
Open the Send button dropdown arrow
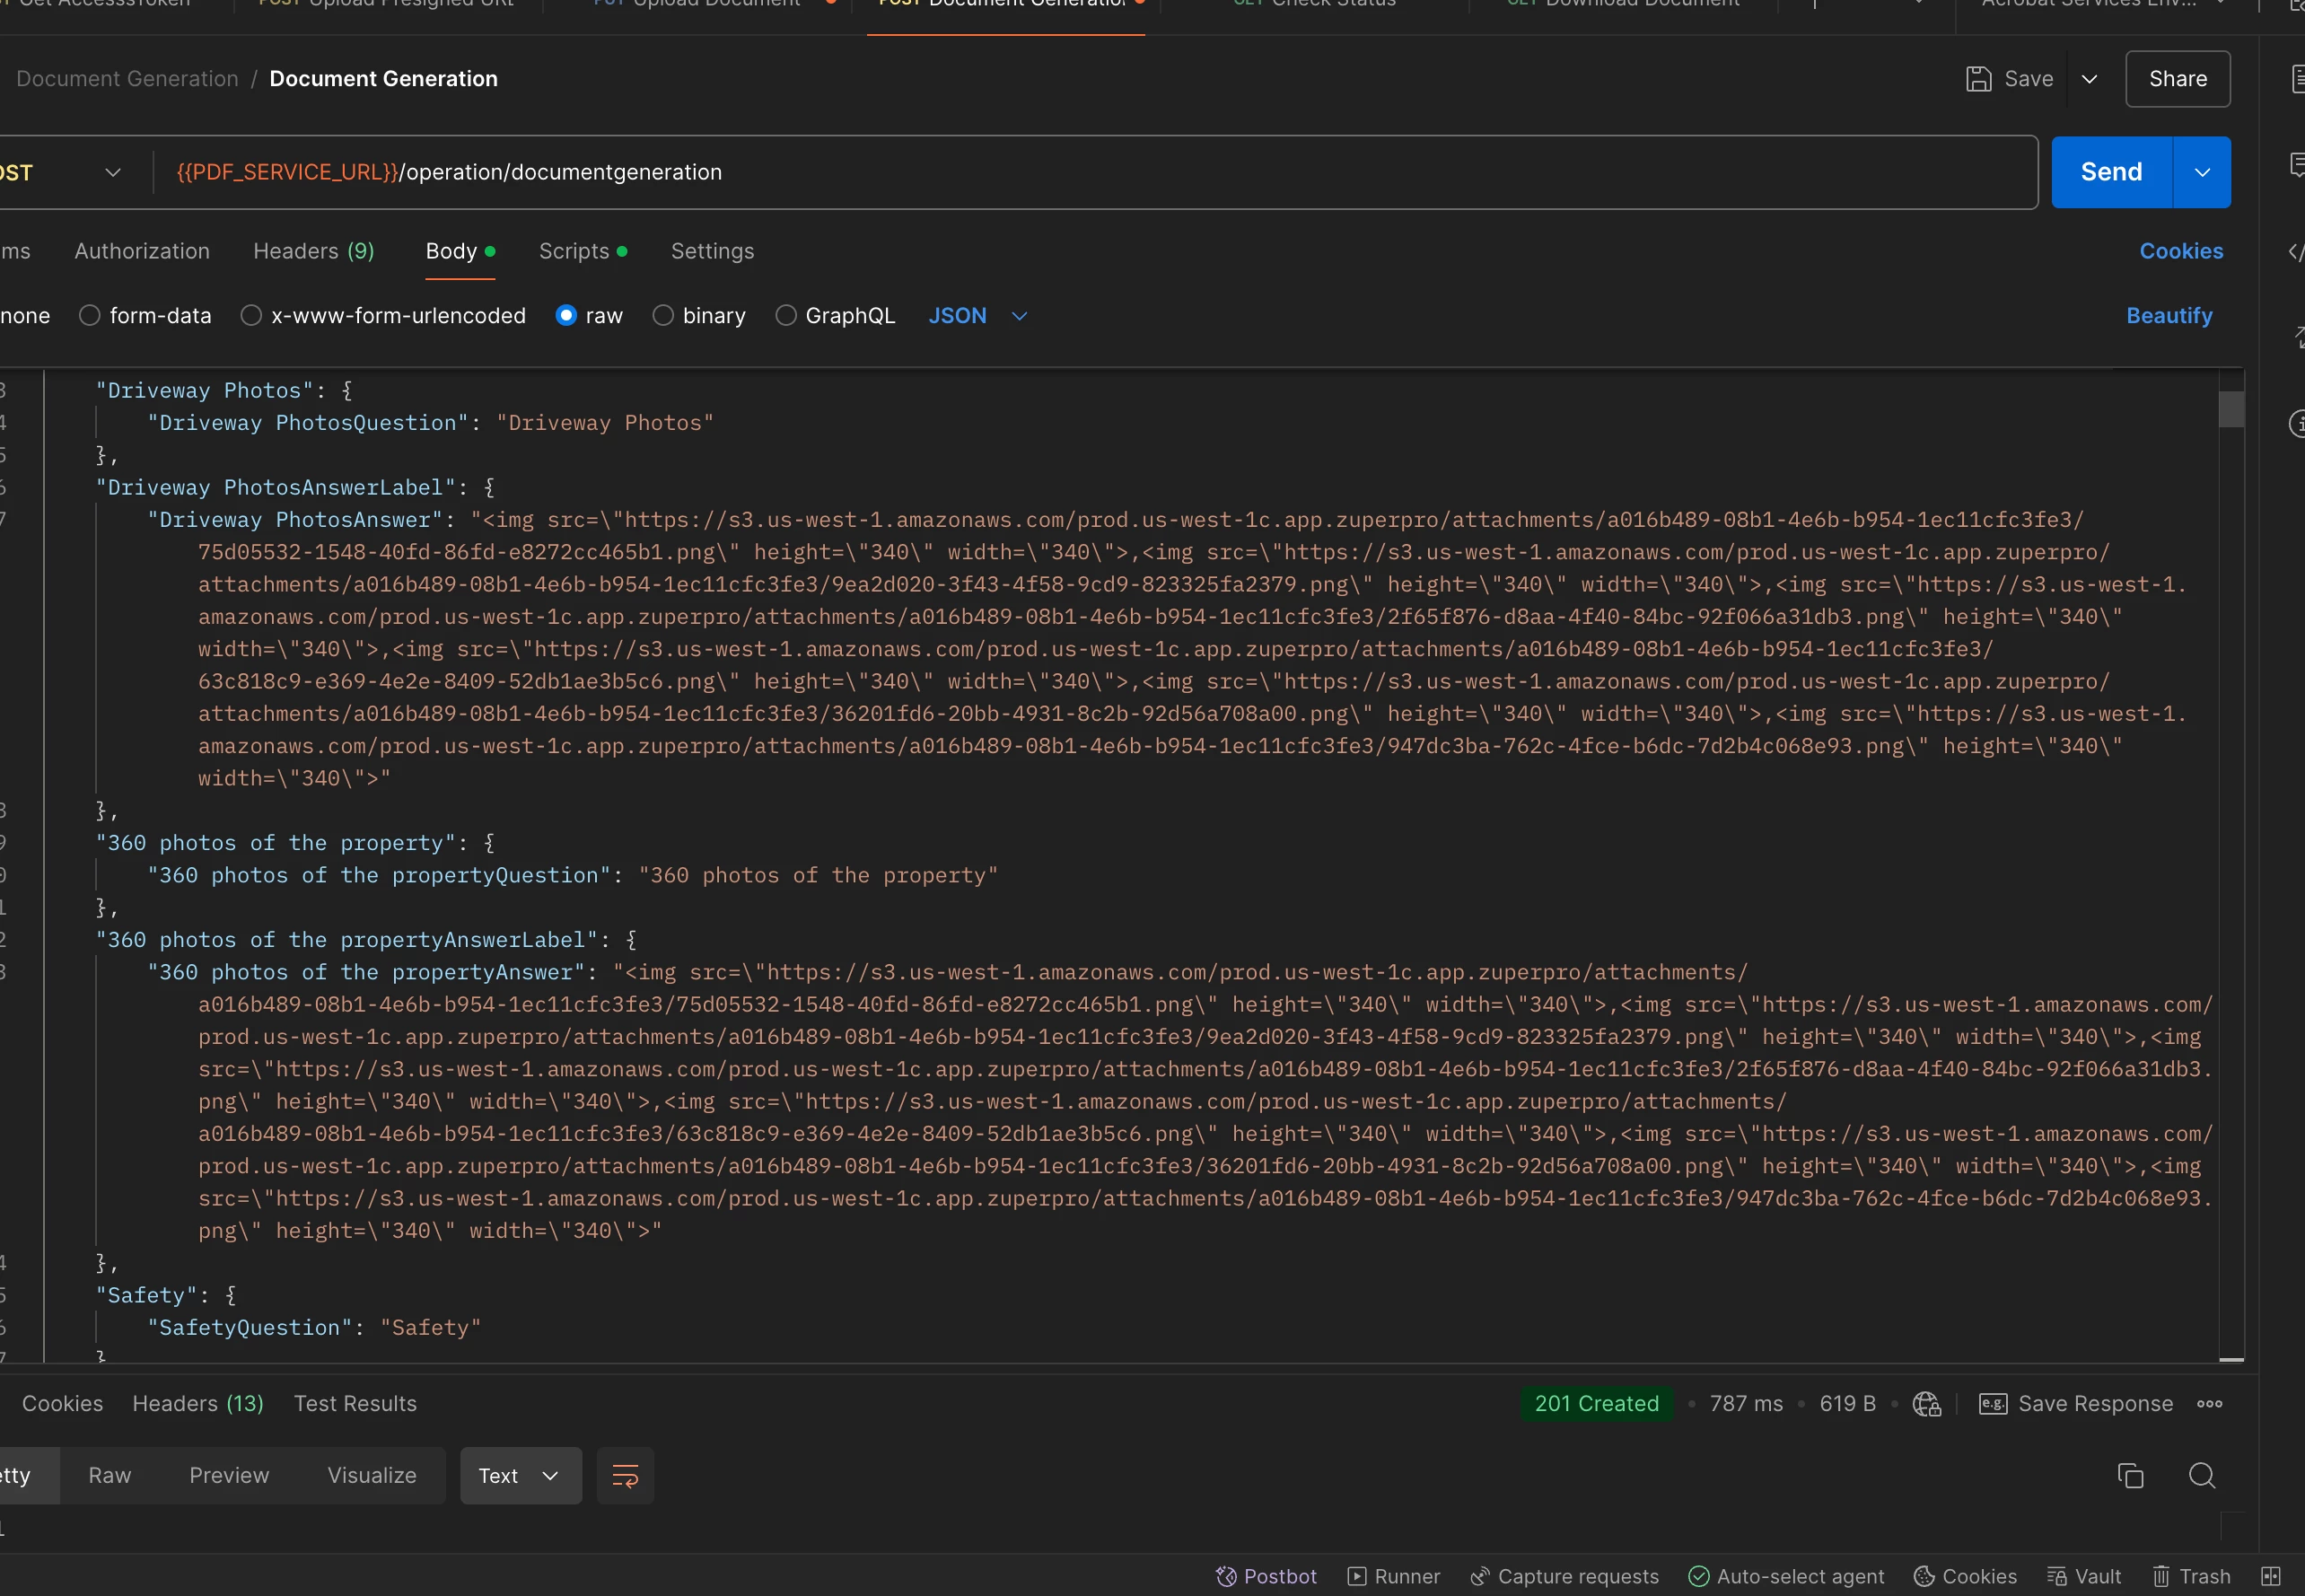pos(2201,173)
